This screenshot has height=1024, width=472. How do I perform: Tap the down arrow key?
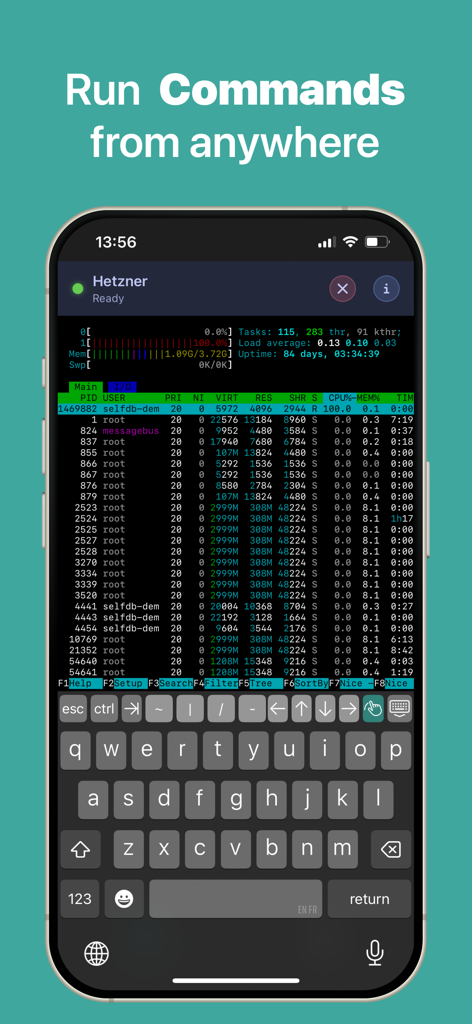tap(325, 709)
